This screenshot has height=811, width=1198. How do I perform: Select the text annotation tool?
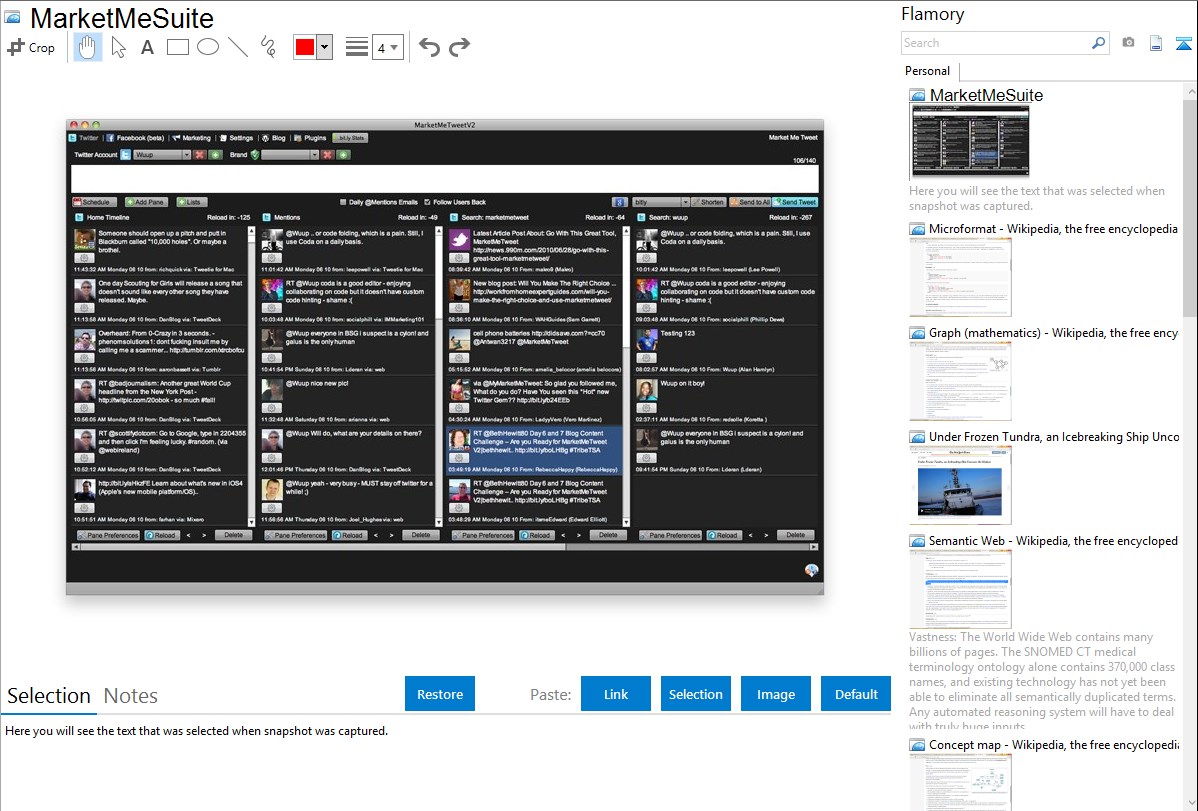tap(147, 47)
